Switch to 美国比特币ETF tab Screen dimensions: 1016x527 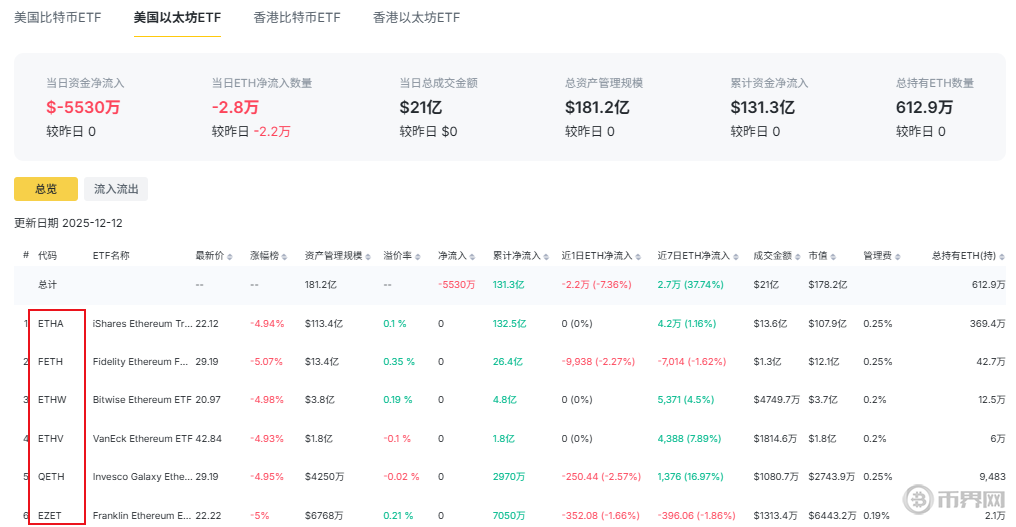(x=58, y=18)
